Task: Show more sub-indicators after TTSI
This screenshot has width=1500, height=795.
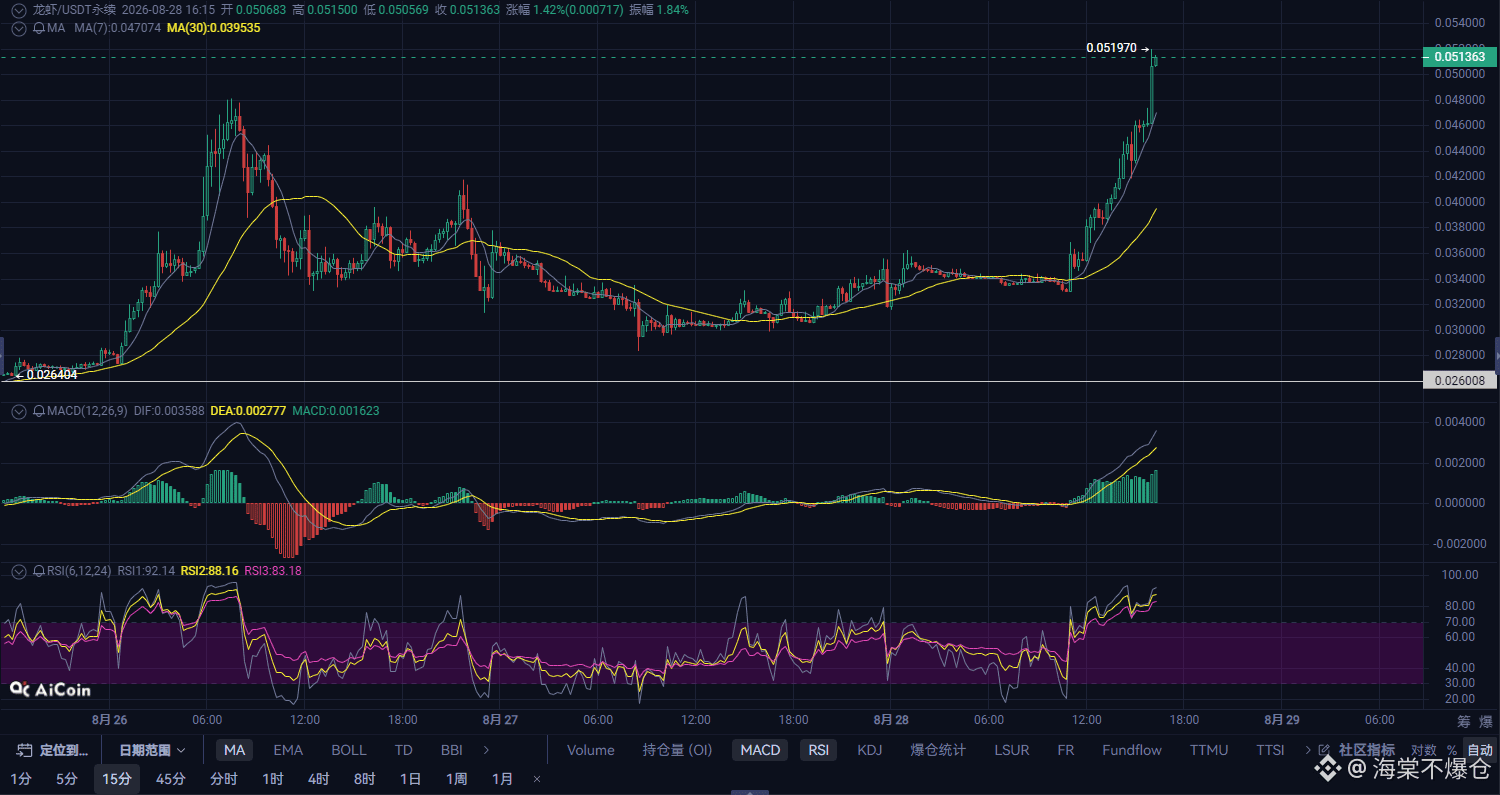Action: [1308, 750]
